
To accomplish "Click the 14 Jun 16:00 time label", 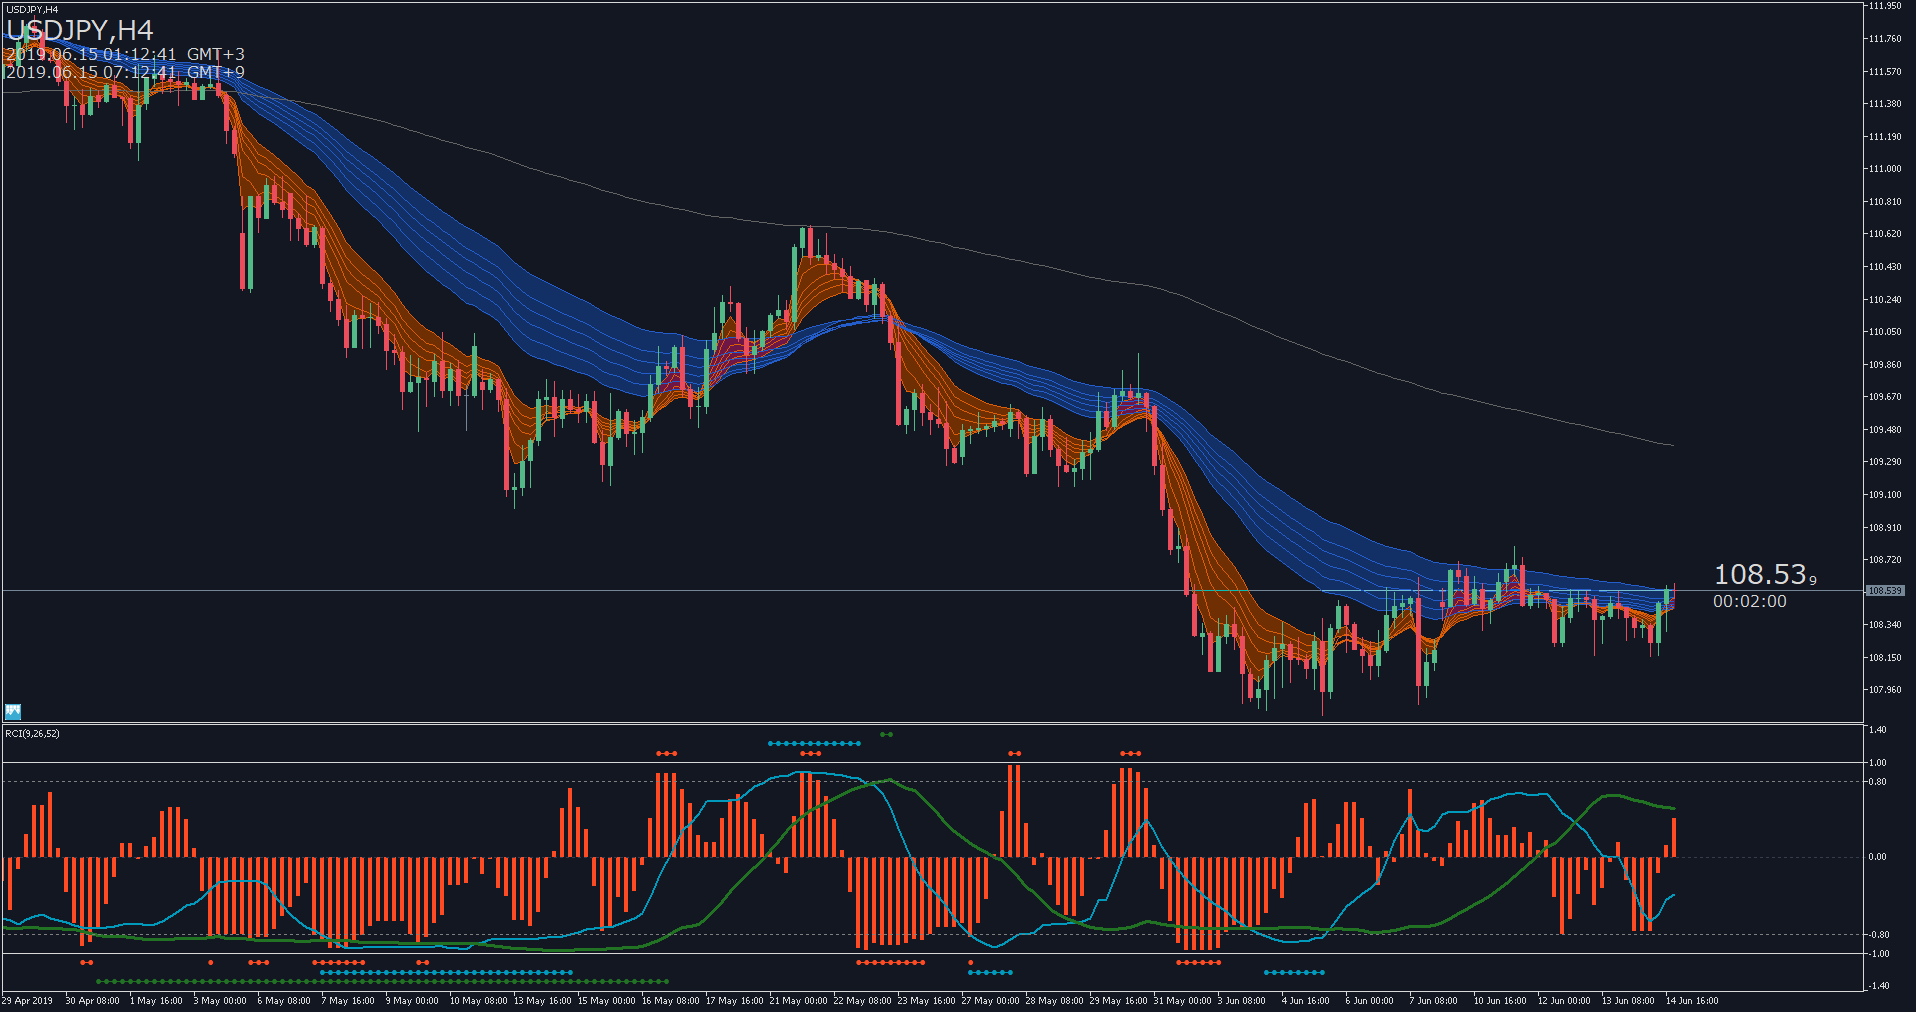I will pyautogui.click(x=1693, y=1001).
